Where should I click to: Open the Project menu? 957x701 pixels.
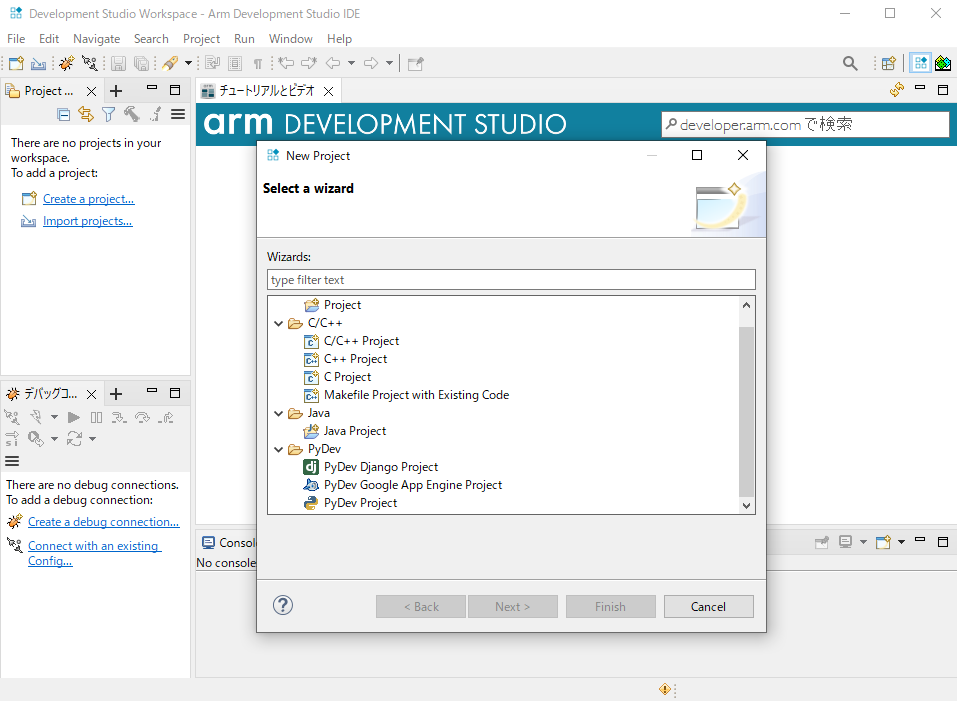201,38
